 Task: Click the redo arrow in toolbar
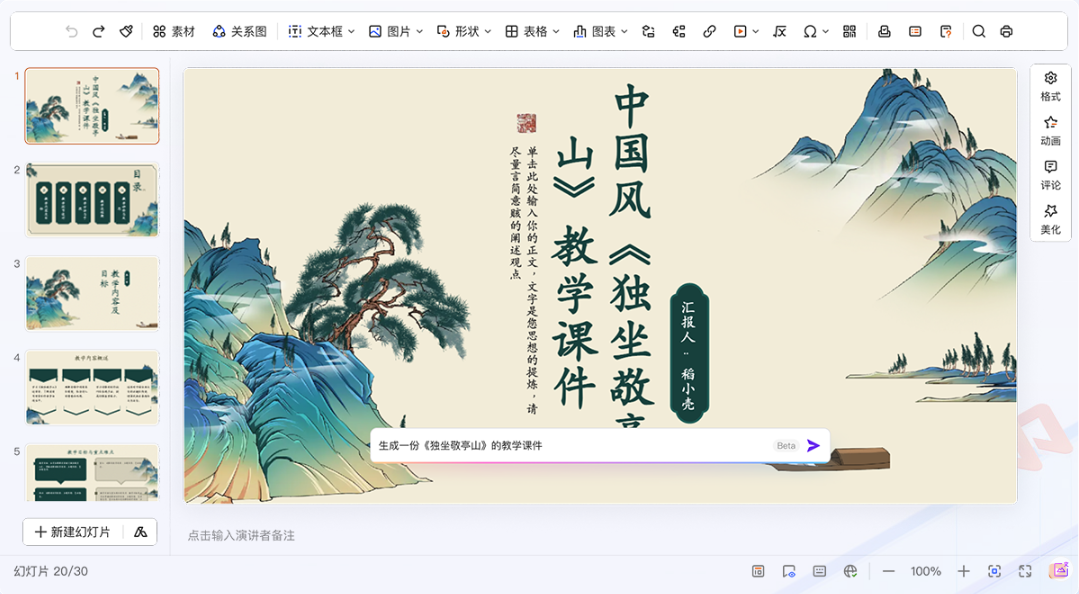tap(98, 32)
